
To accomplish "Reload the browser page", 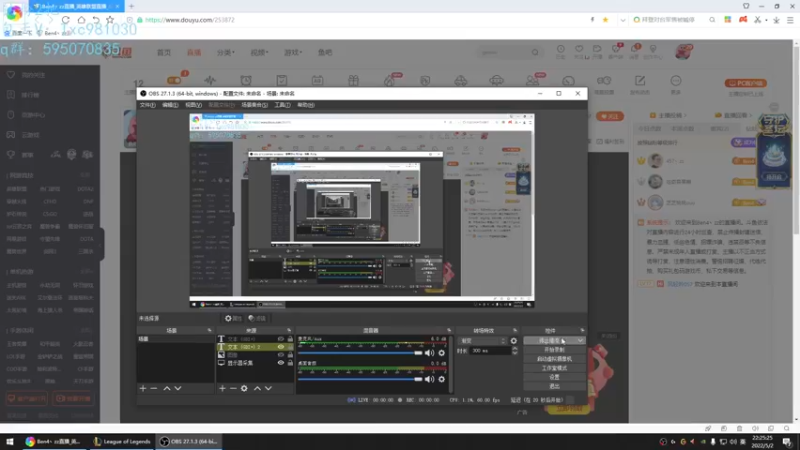I will coord(66,20).
